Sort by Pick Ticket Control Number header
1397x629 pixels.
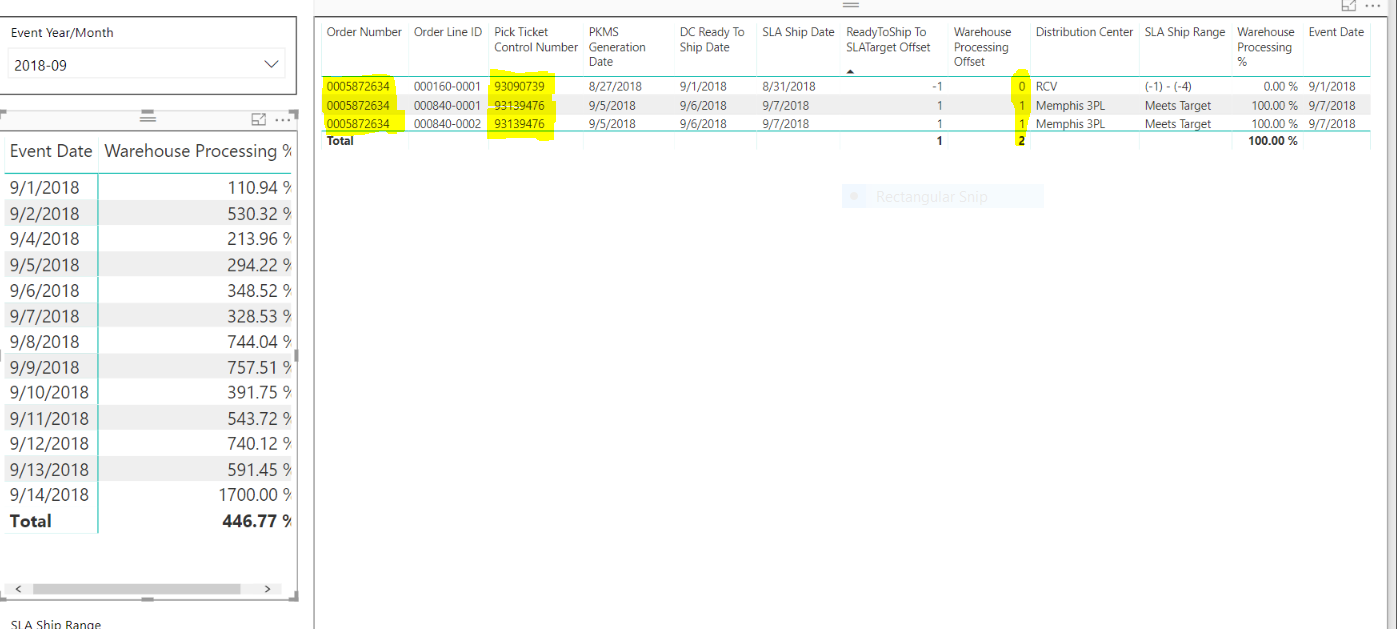(536, 40)
